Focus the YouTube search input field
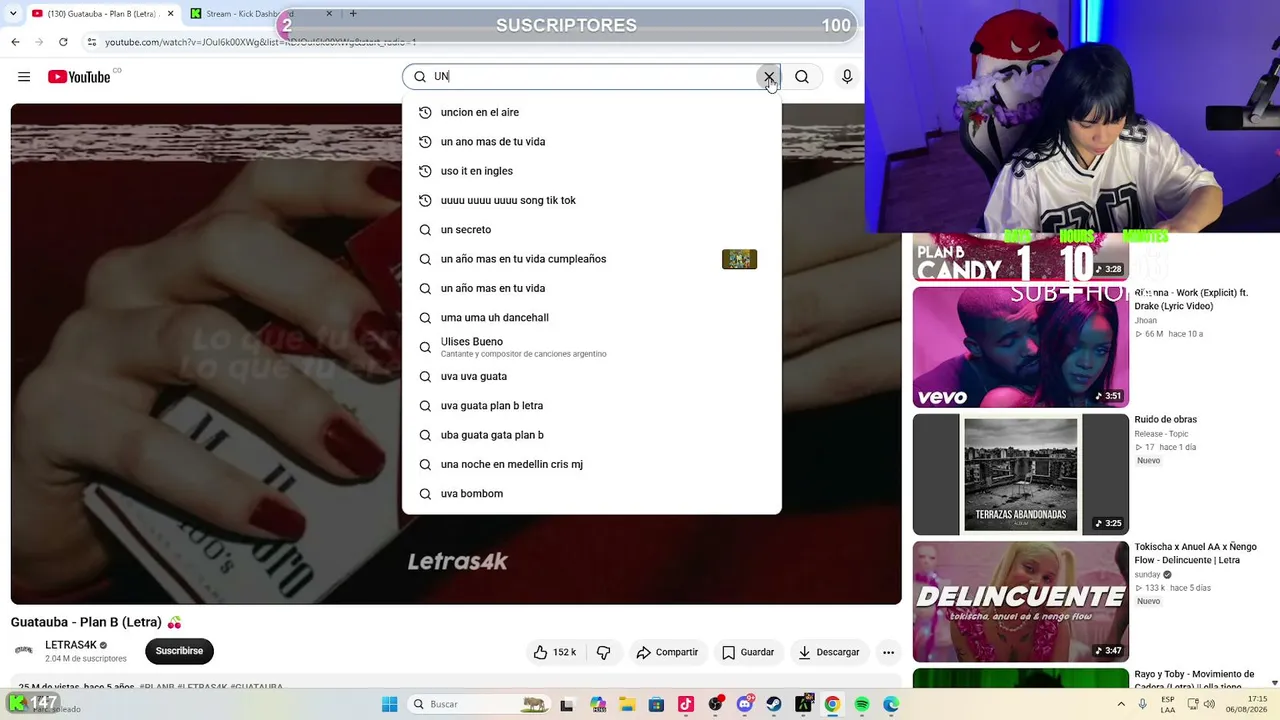Screen dimensions: 1280x720 click(x=594, y=77)
